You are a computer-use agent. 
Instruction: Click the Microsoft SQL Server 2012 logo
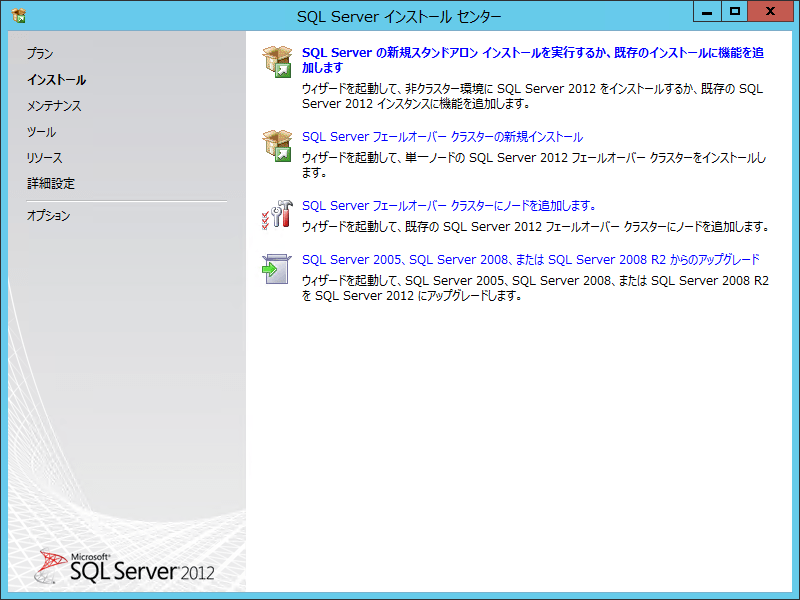(124, 567)
